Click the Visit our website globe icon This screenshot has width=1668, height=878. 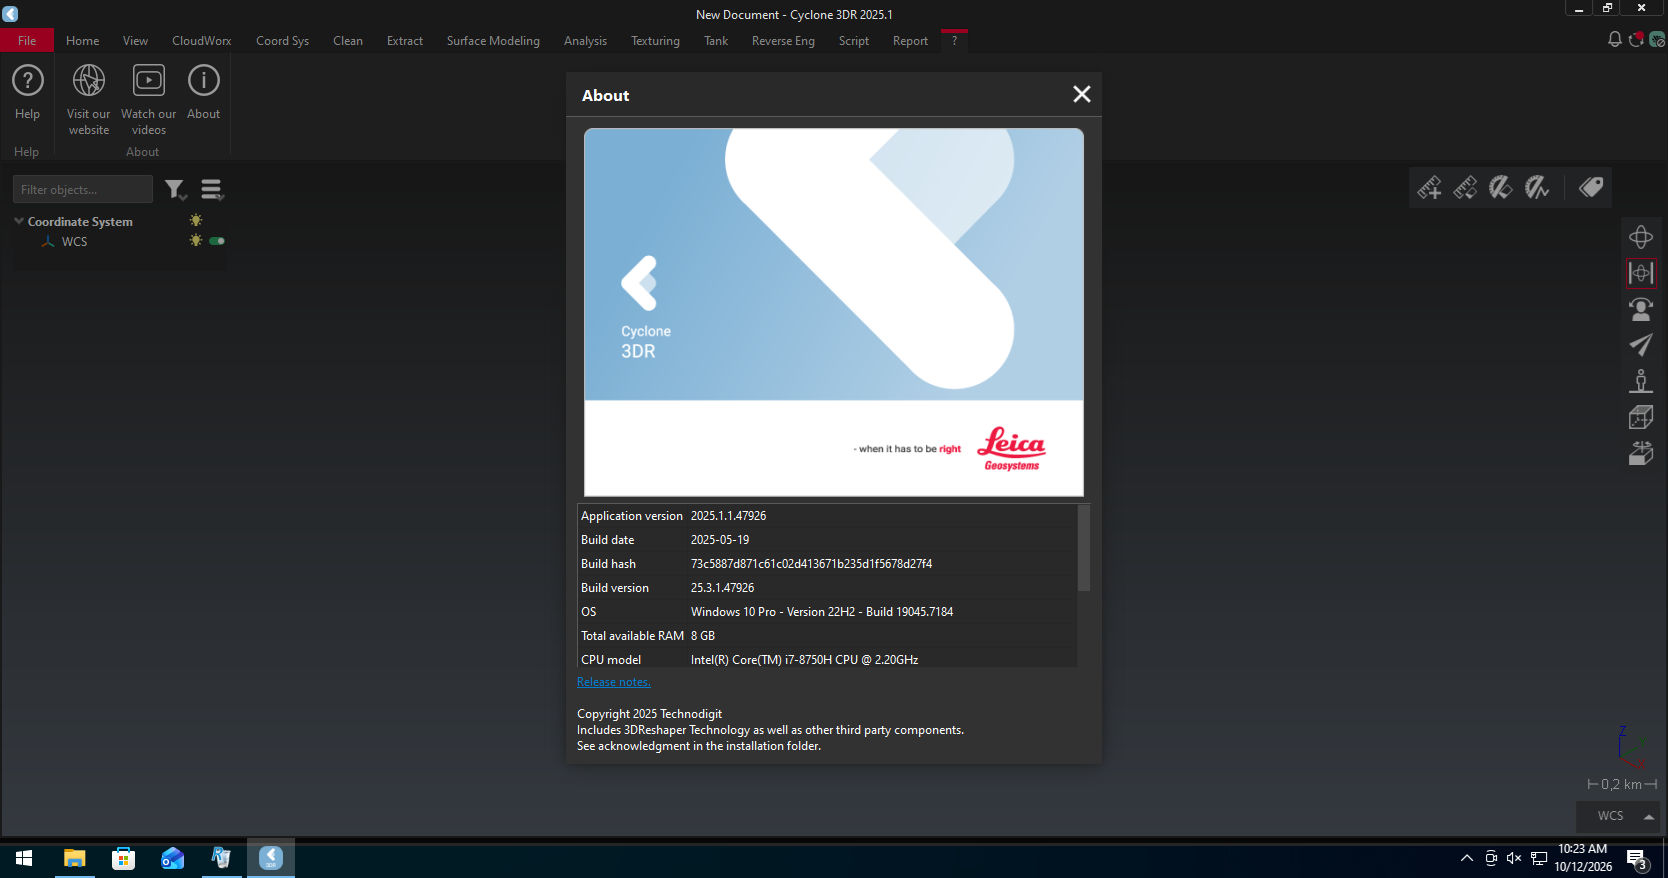coord(89,80)
